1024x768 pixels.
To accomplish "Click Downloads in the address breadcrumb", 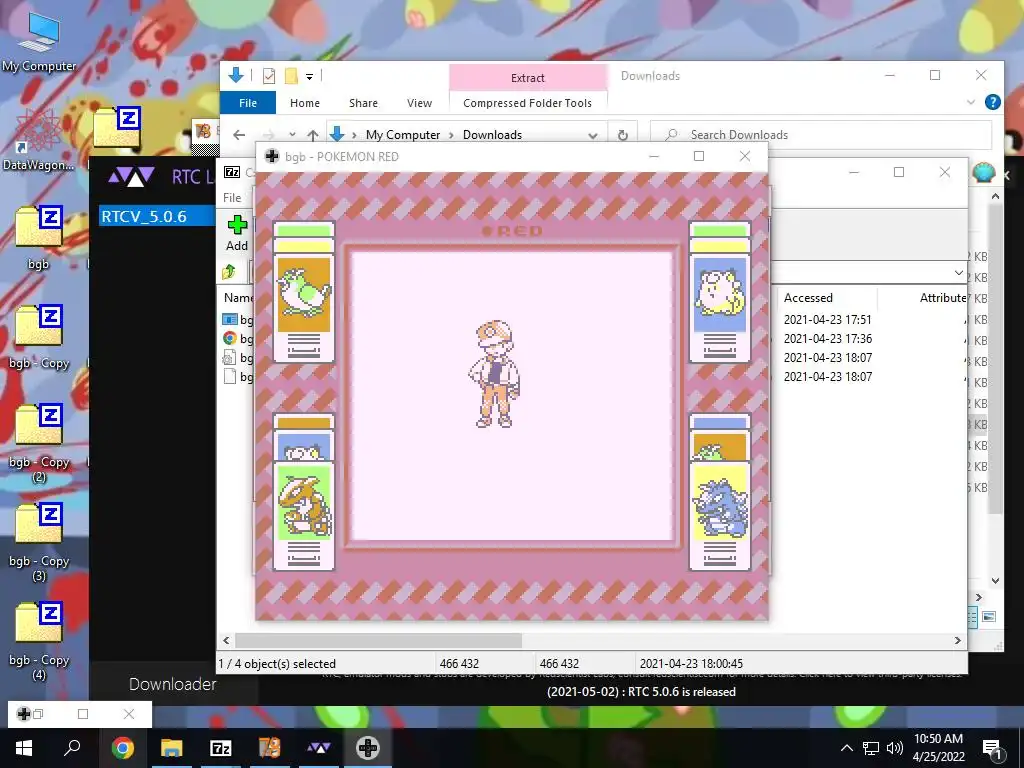I will (492, 135).
